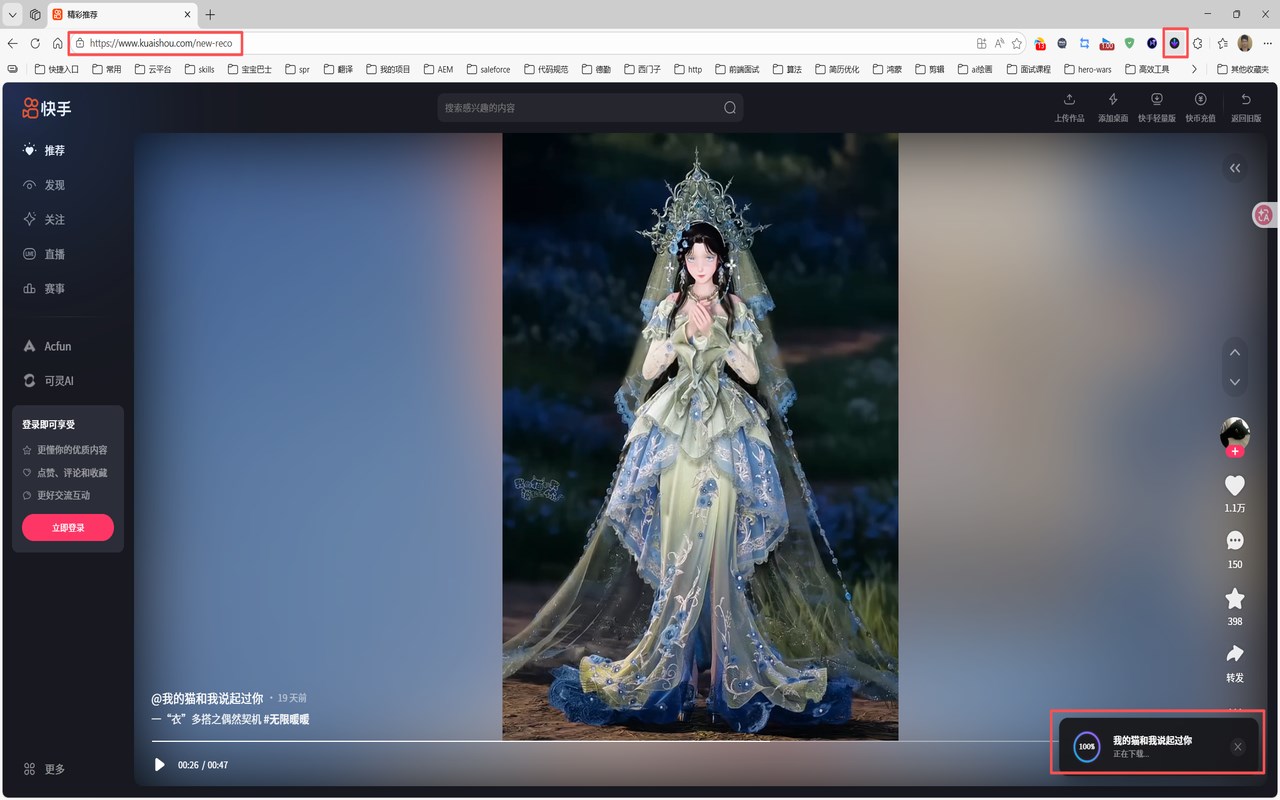
Task: Play the paused video
Action: click(160, 765)
